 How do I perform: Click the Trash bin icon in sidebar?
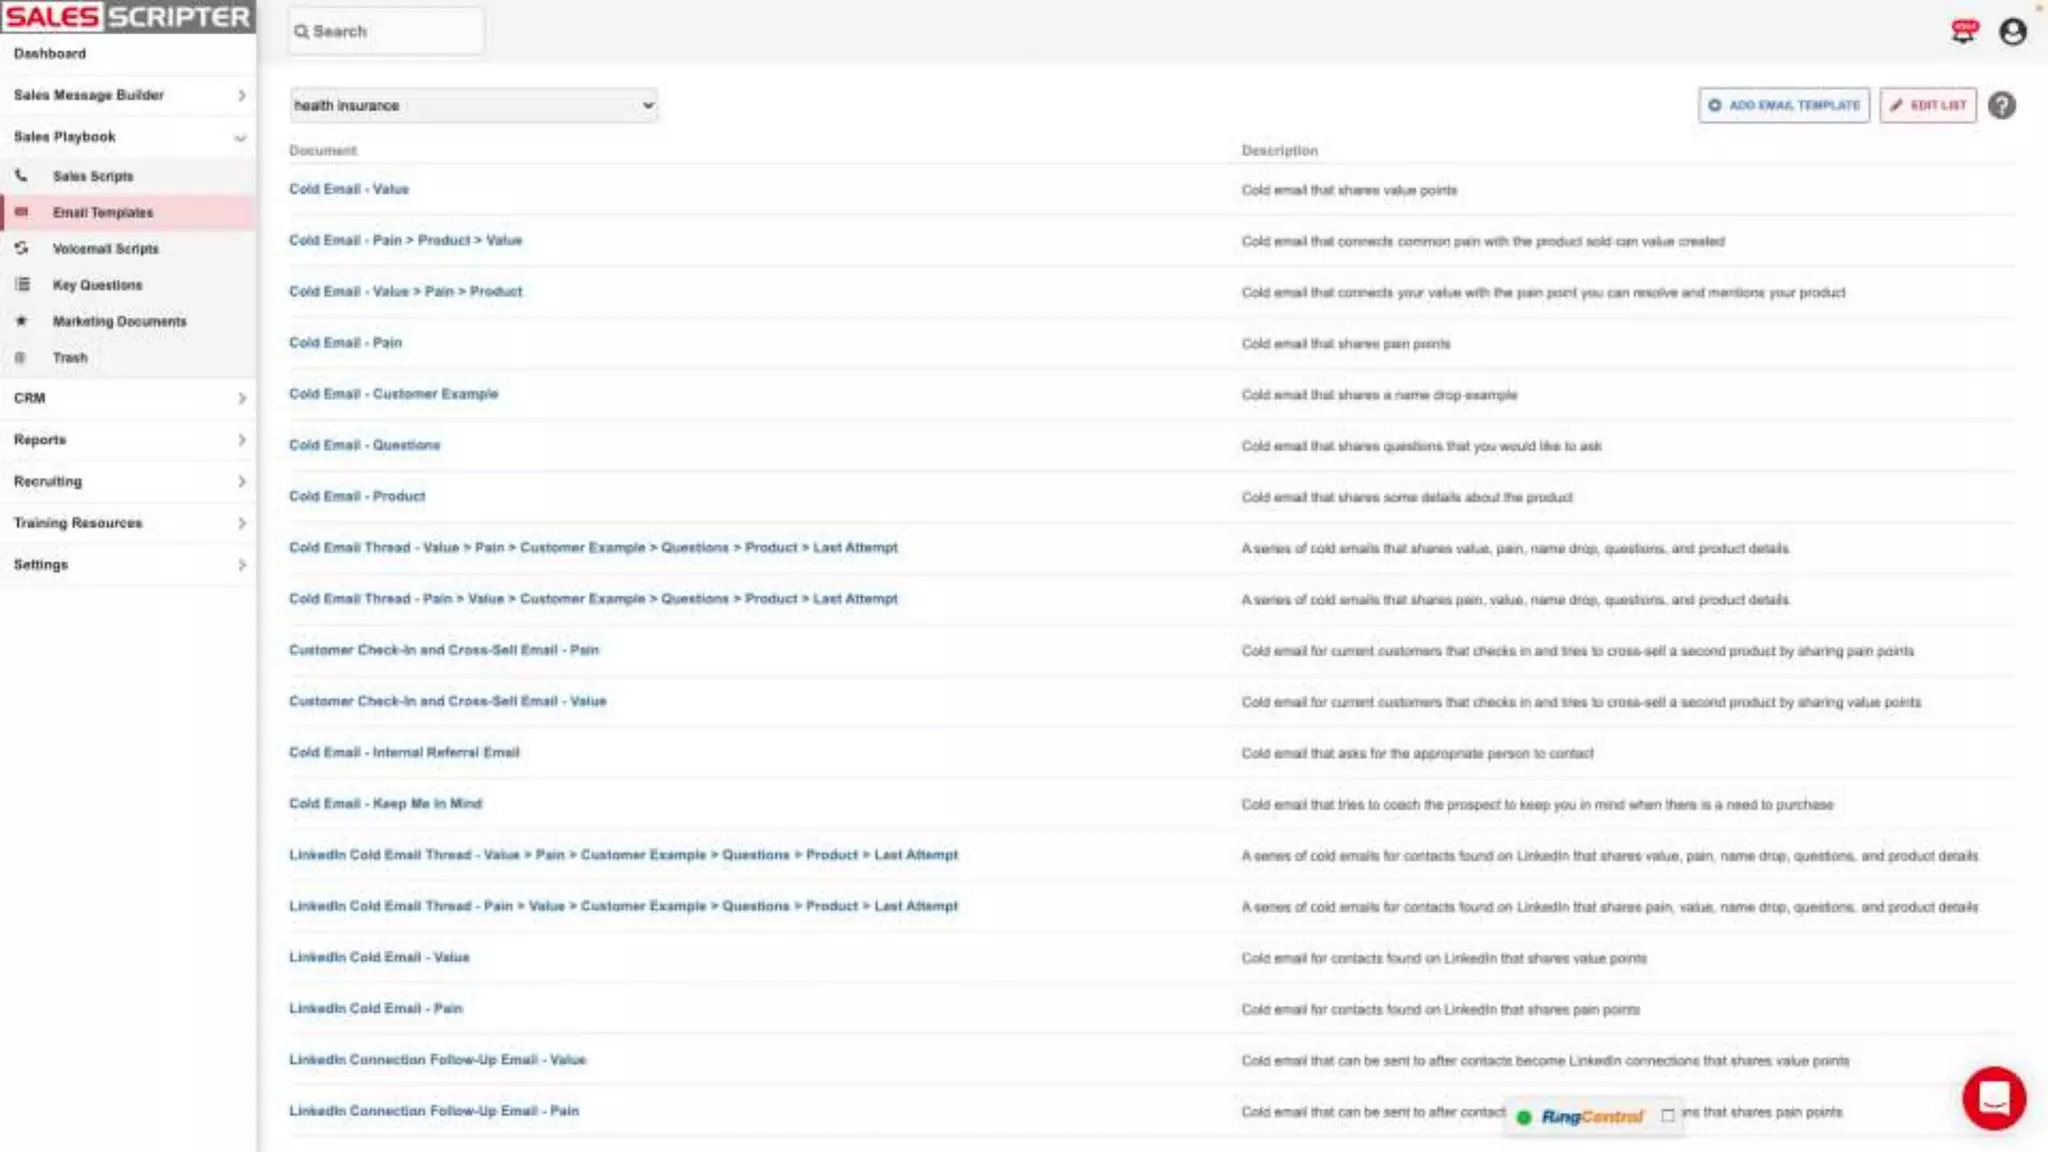pyautogui.click(x=21, y=357)
